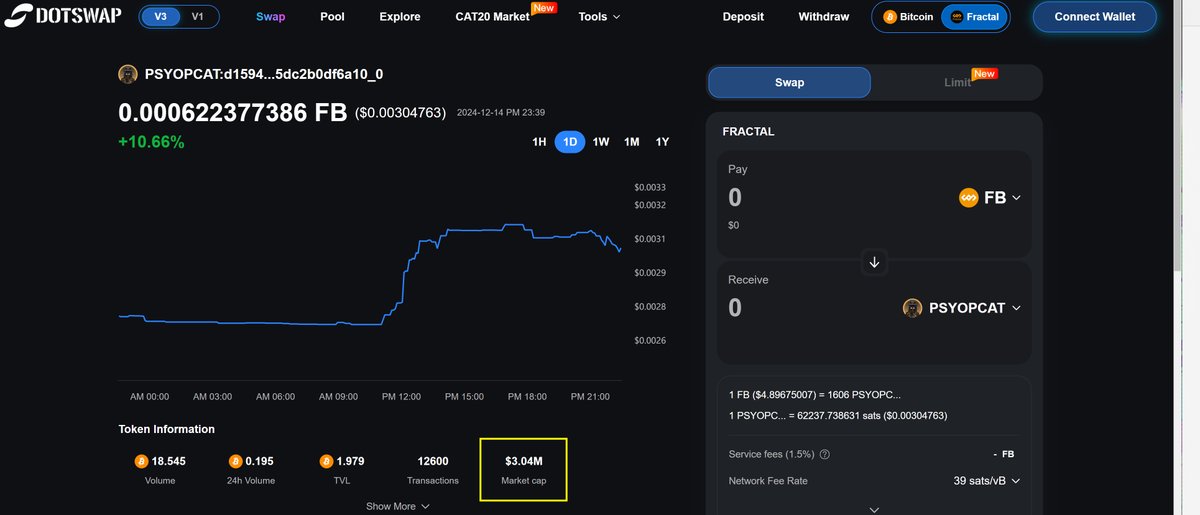Select the 1D chart range
The width and height of the screenshot is (1200, 515).
pyautogui.click(x=570, y=142)
